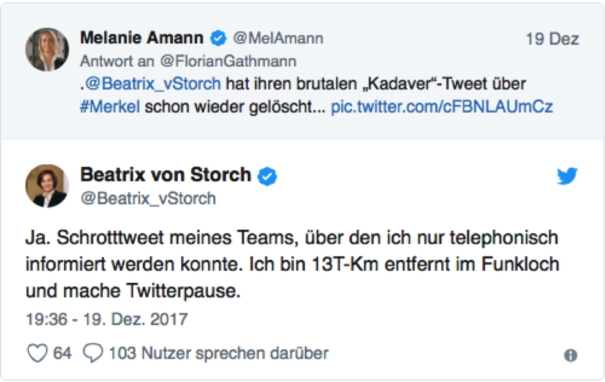The height and width of the screenshot is (382, 605).
Task: Click the @FlorianGathmann reply mention
Action: (228, 61)
